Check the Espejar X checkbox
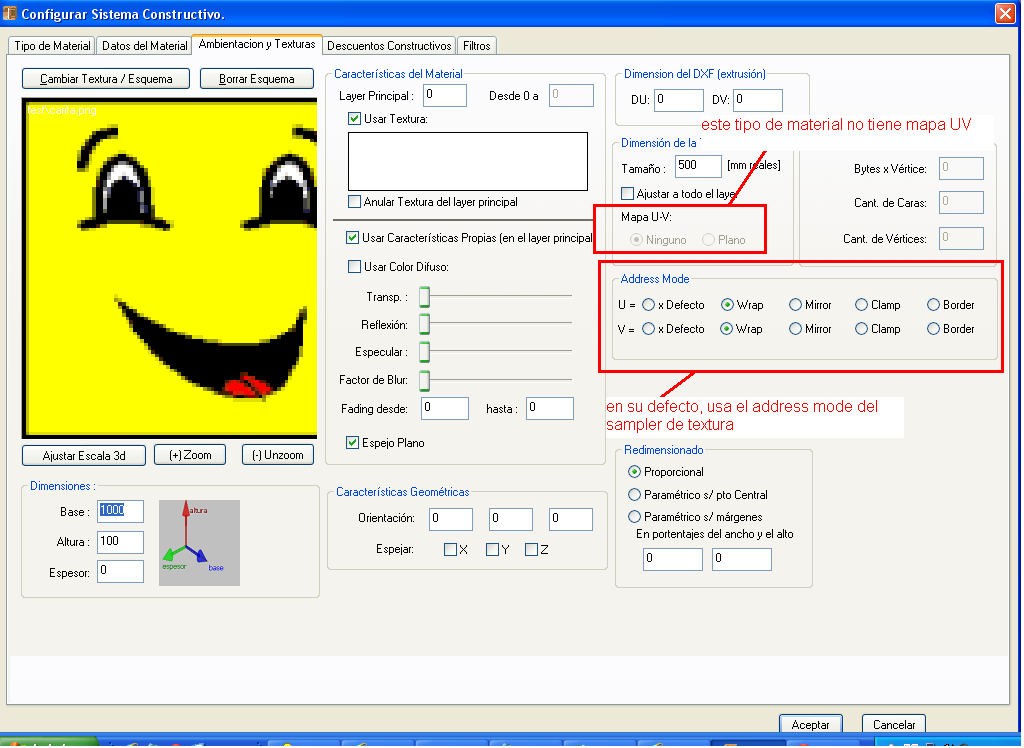This screenshot has width=1024, height=748. point(450,549)
